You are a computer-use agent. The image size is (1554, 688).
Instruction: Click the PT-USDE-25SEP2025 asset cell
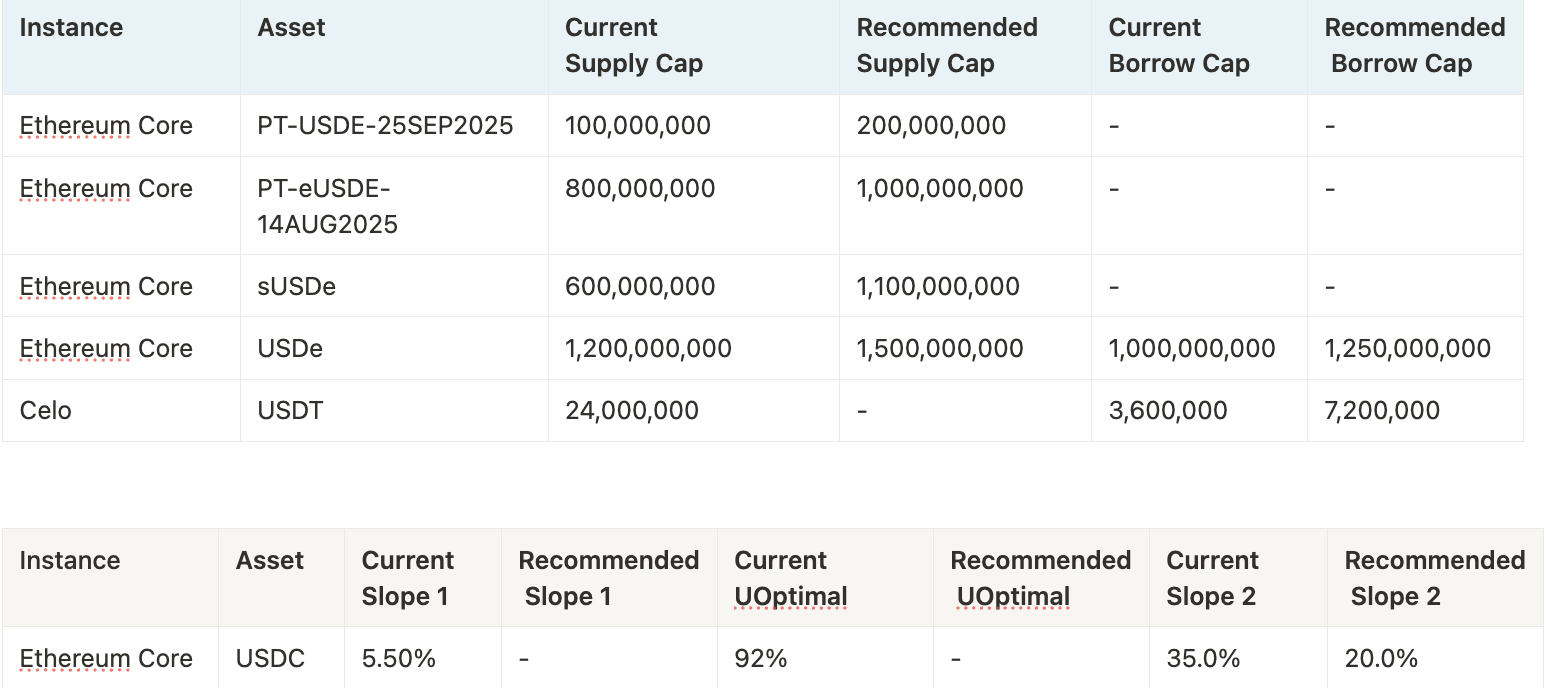tap(385, 126)
